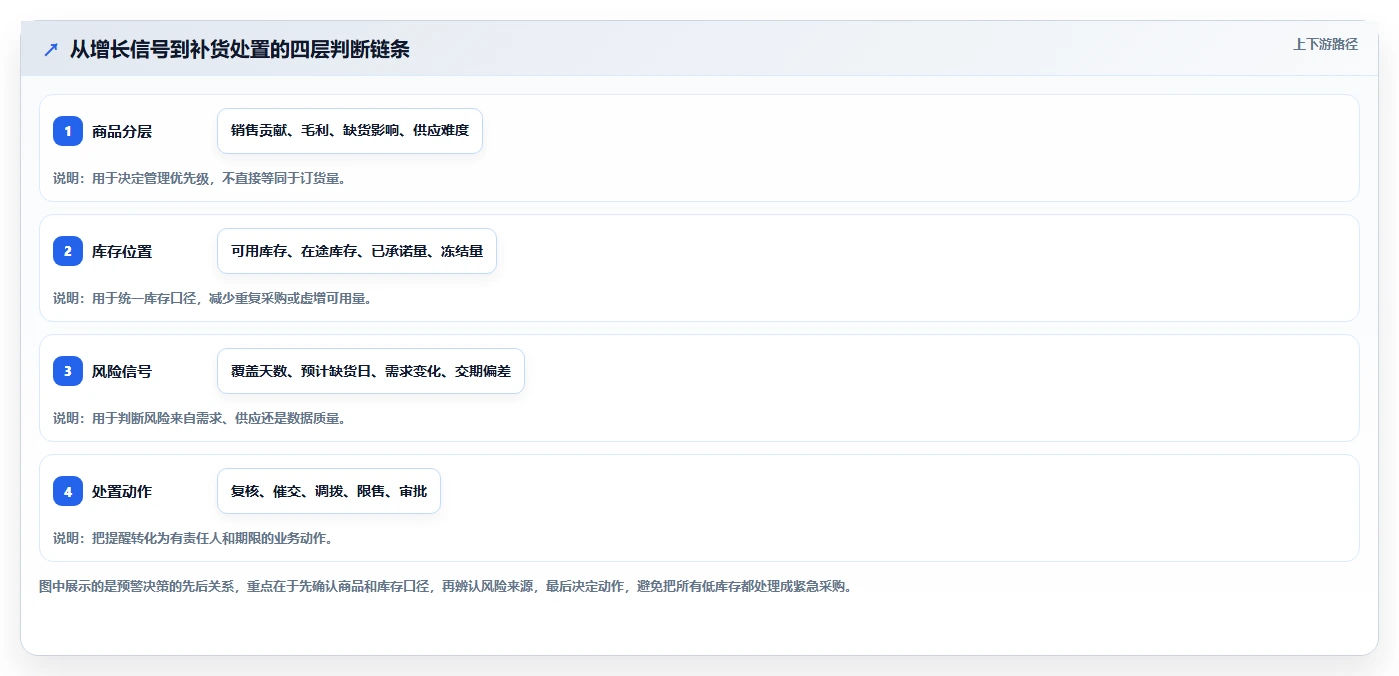Select step number 2 badge
The height and width of the screenshot is (676, 1399).
click(x=68, y=251)
